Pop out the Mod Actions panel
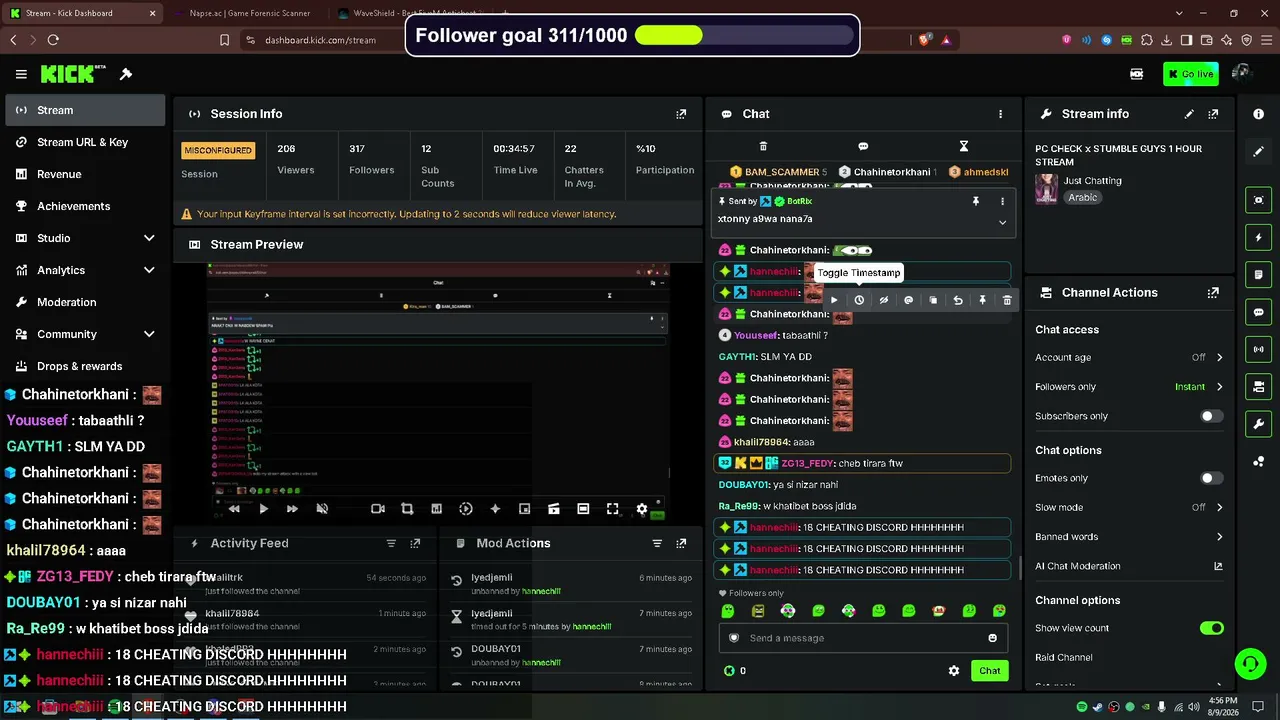 (681, 543)
